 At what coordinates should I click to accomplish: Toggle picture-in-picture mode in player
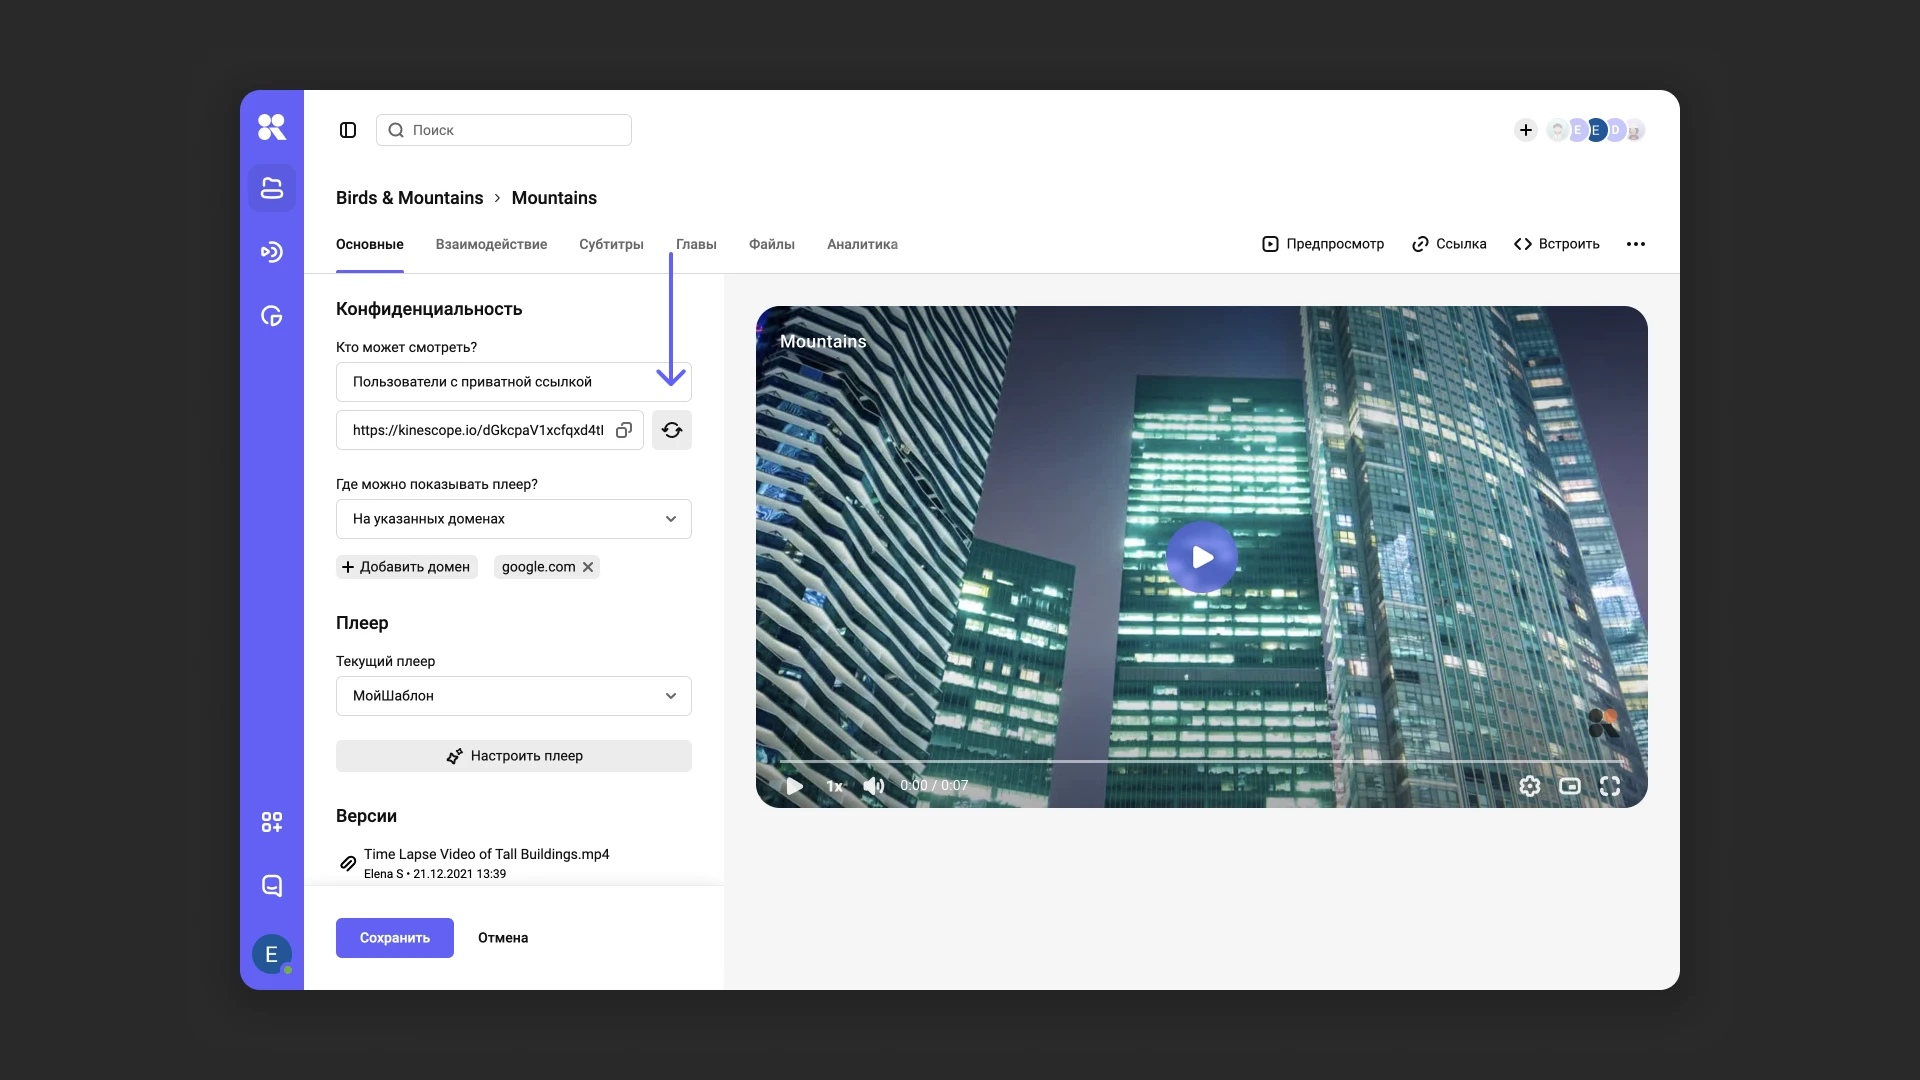point(1570,786)
